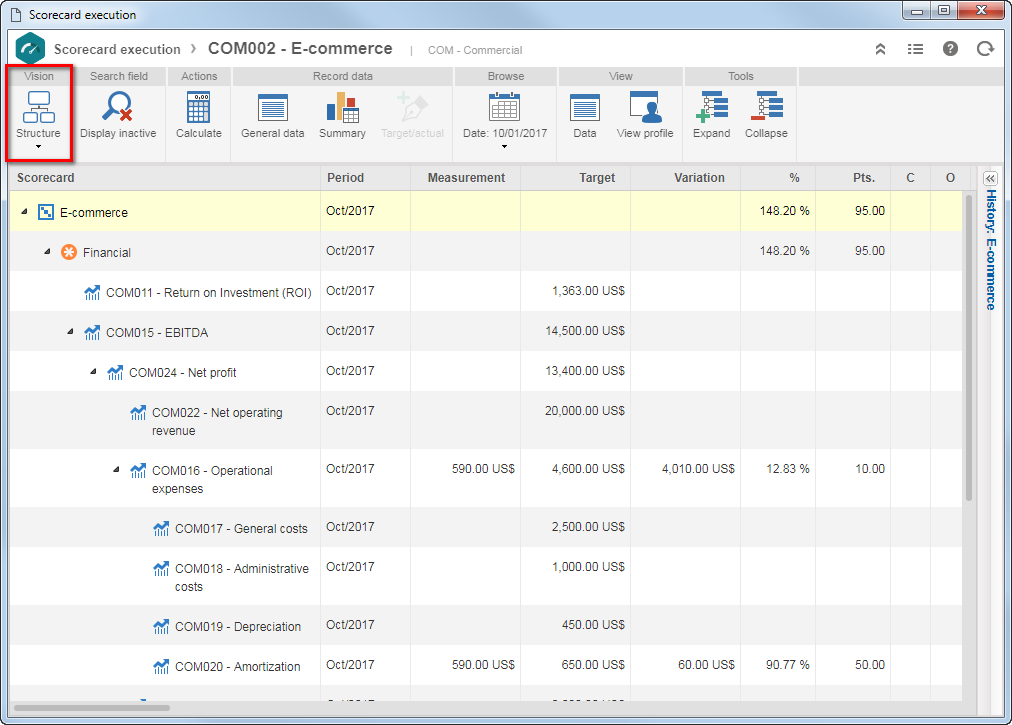The height and width of the screenshot is (725, 1012).
Task: Select the View group label
Action: click(x=621, y=76)
